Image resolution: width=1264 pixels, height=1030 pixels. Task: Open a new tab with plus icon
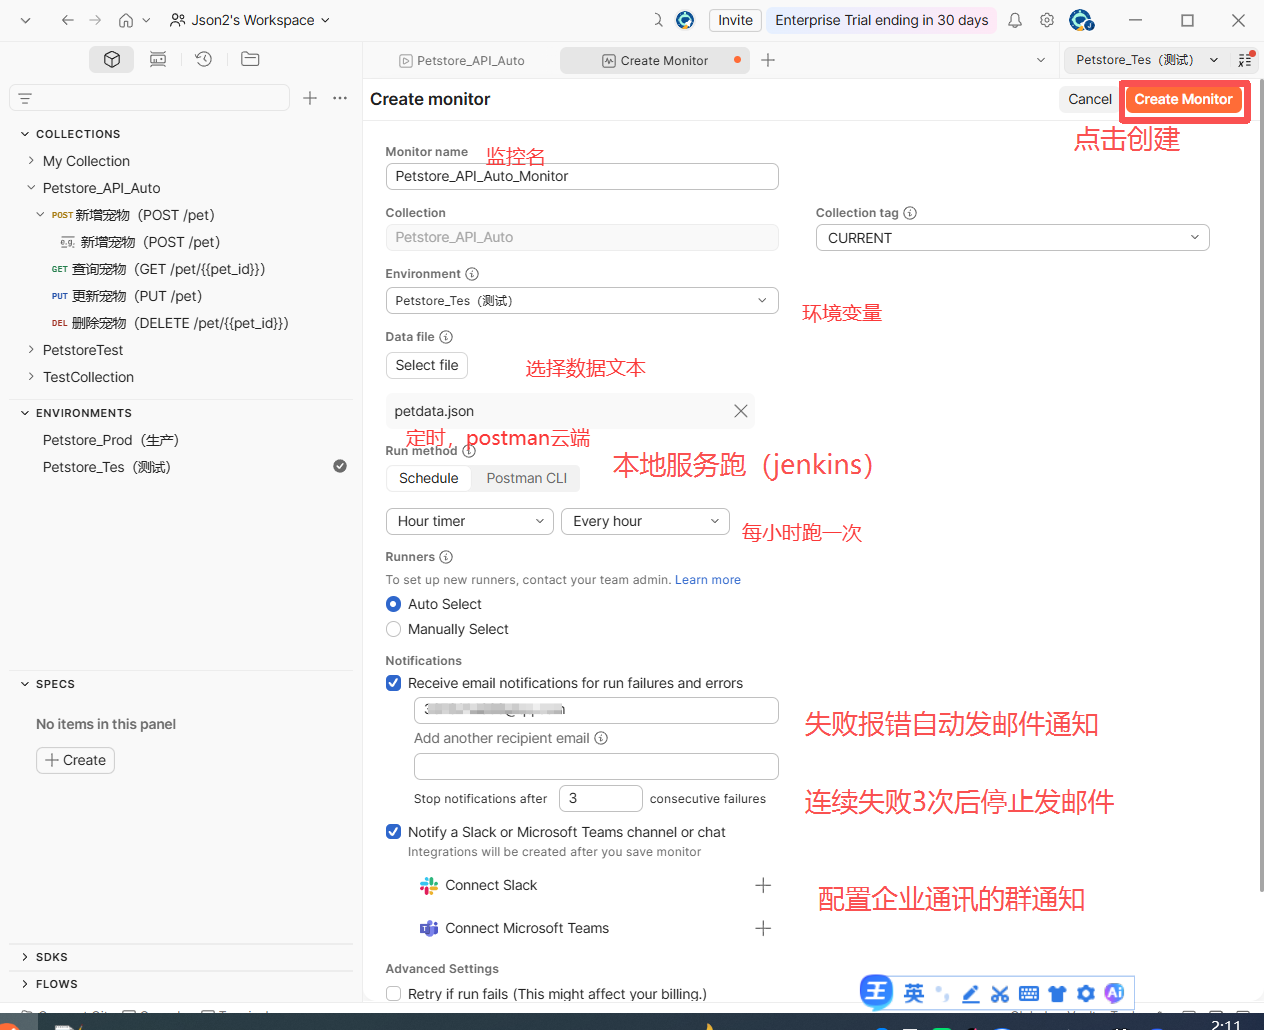pyautogui.click(x=768, y=60)
